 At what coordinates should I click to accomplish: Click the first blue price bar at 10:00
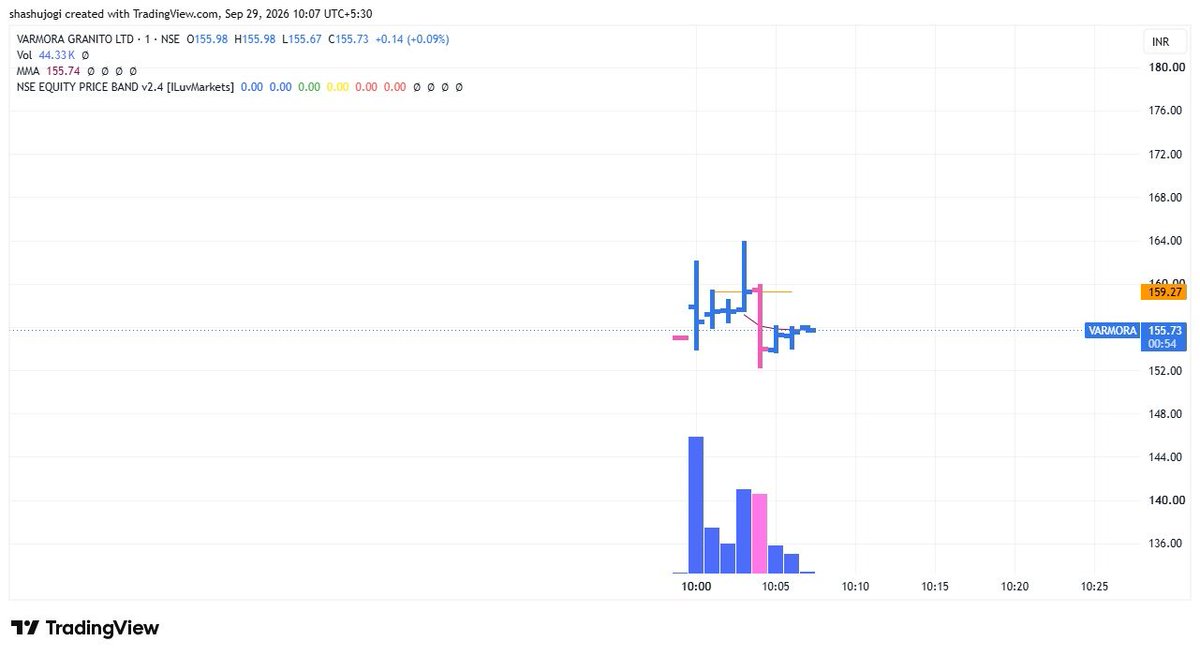tap(696, 306)
